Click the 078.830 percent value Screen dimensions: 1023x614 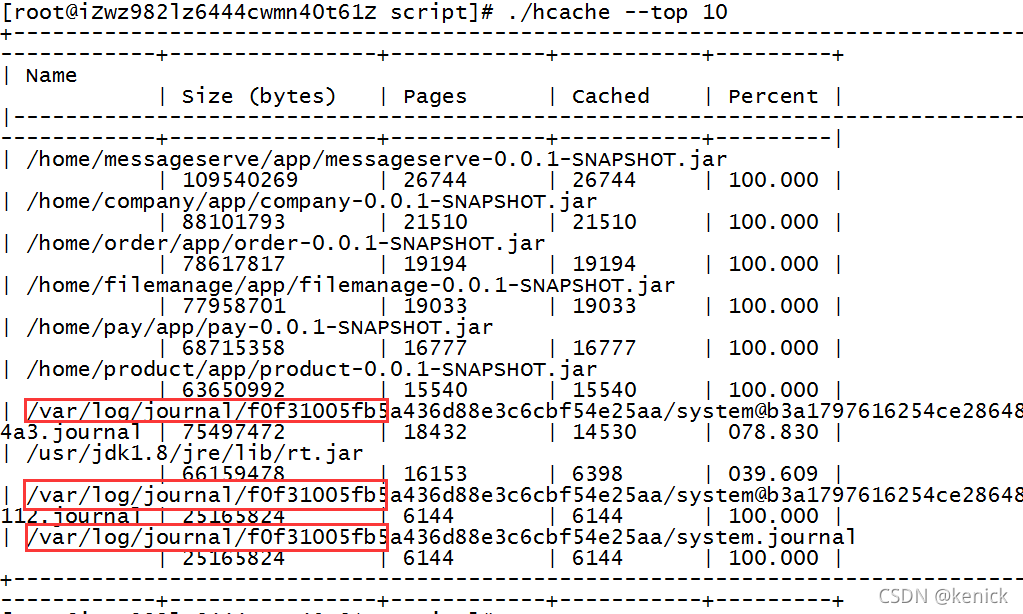tap(772, 432)
